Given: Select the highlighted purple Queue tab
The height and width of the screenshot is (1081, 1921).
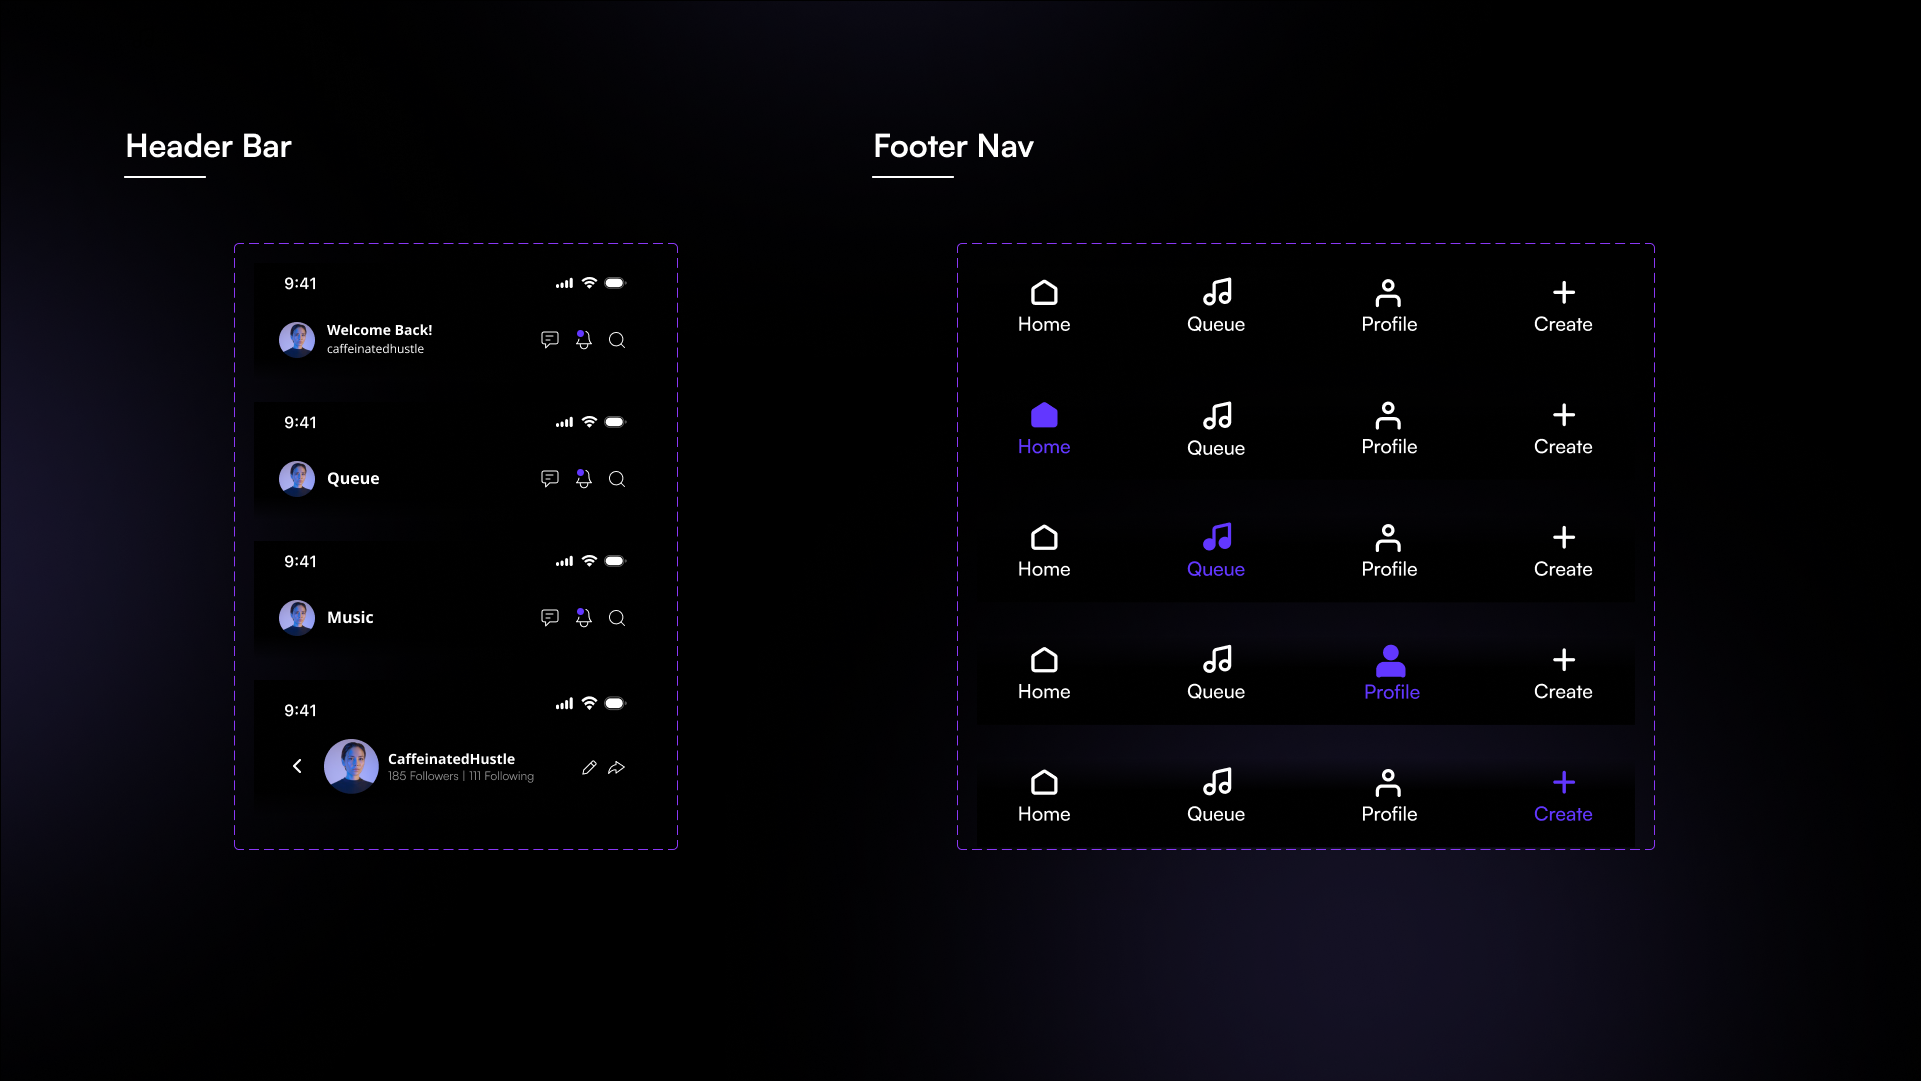Looking at the screenshot, I should [1216, 551].
